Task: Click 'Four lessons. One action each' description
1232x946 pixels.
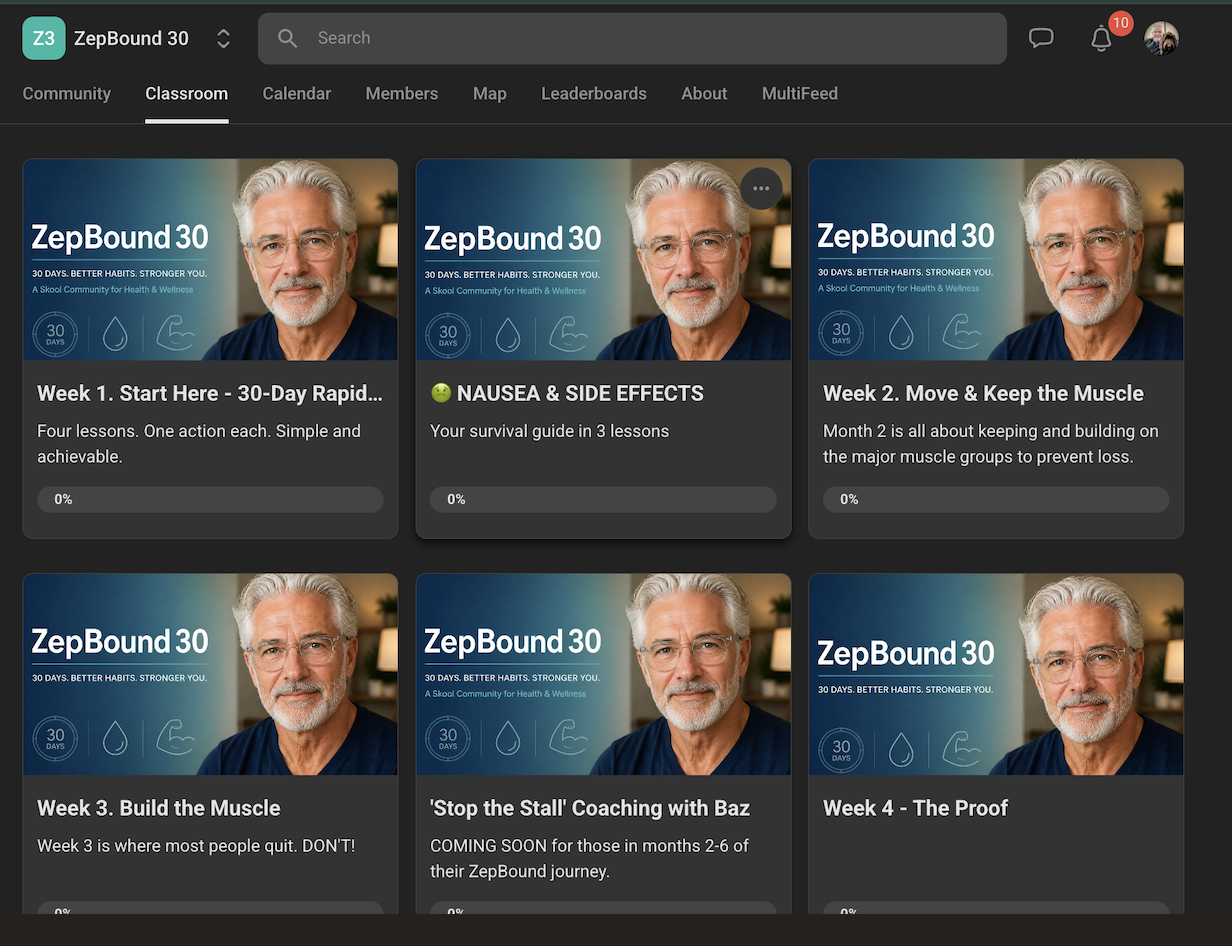Action: coord(199,444)
